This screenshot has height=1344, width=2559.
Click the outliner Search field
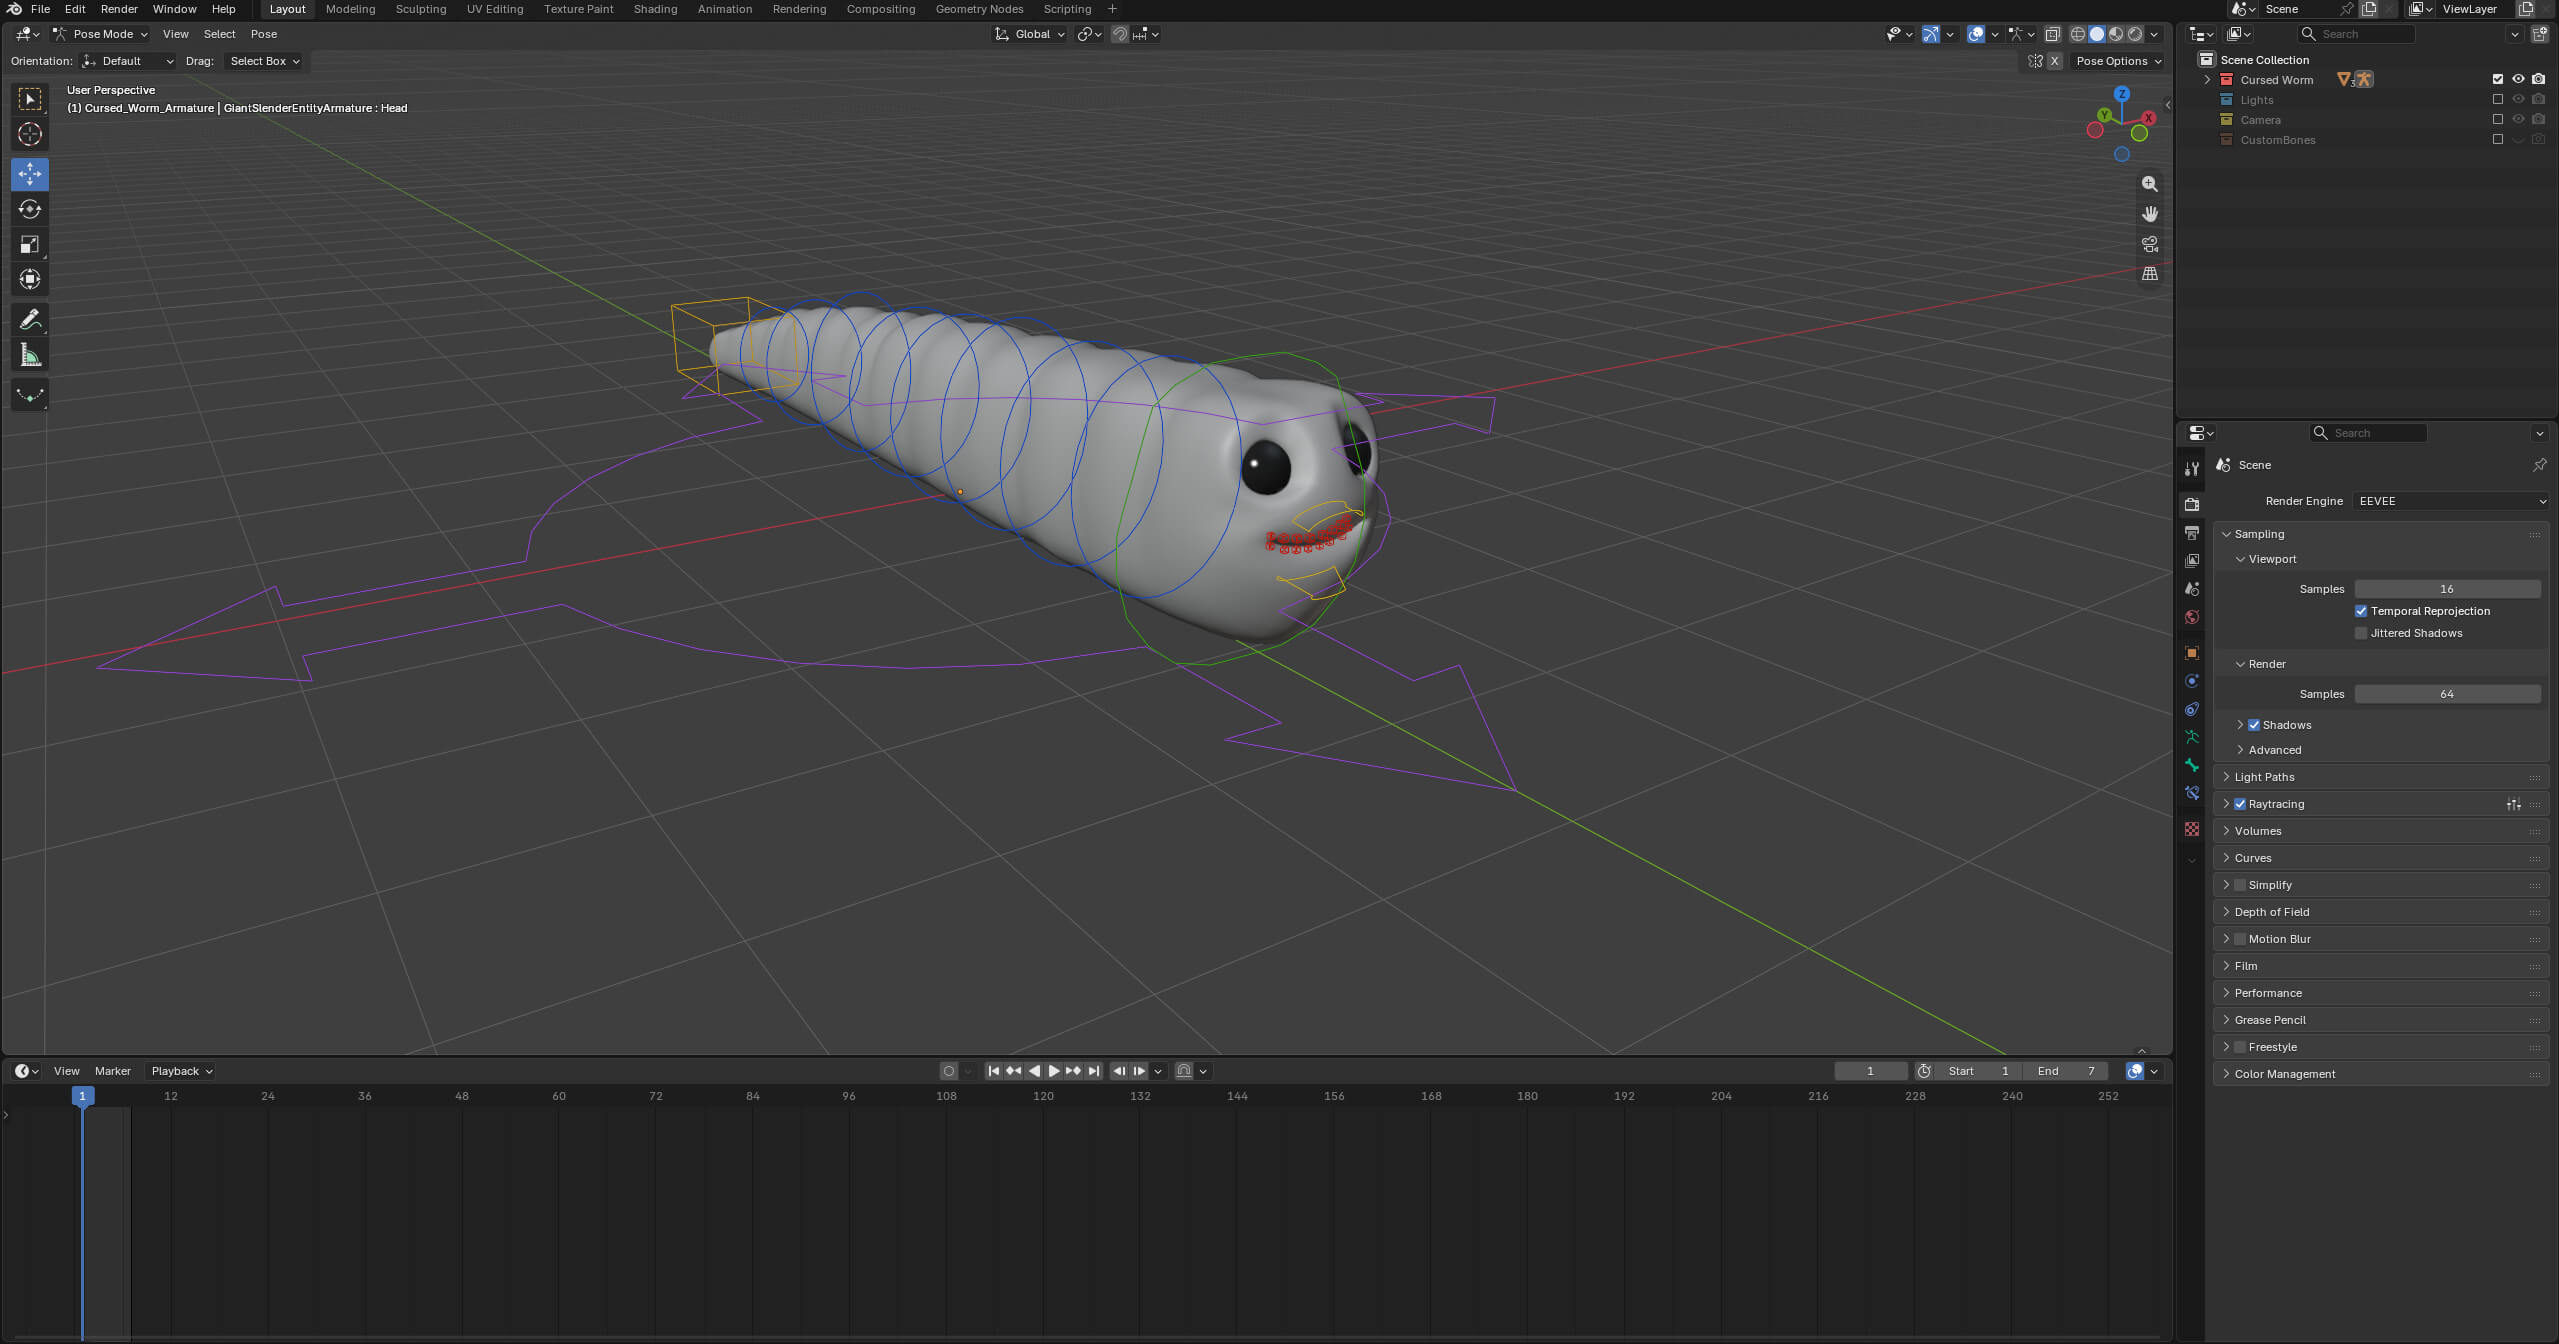coord(2357,34)
